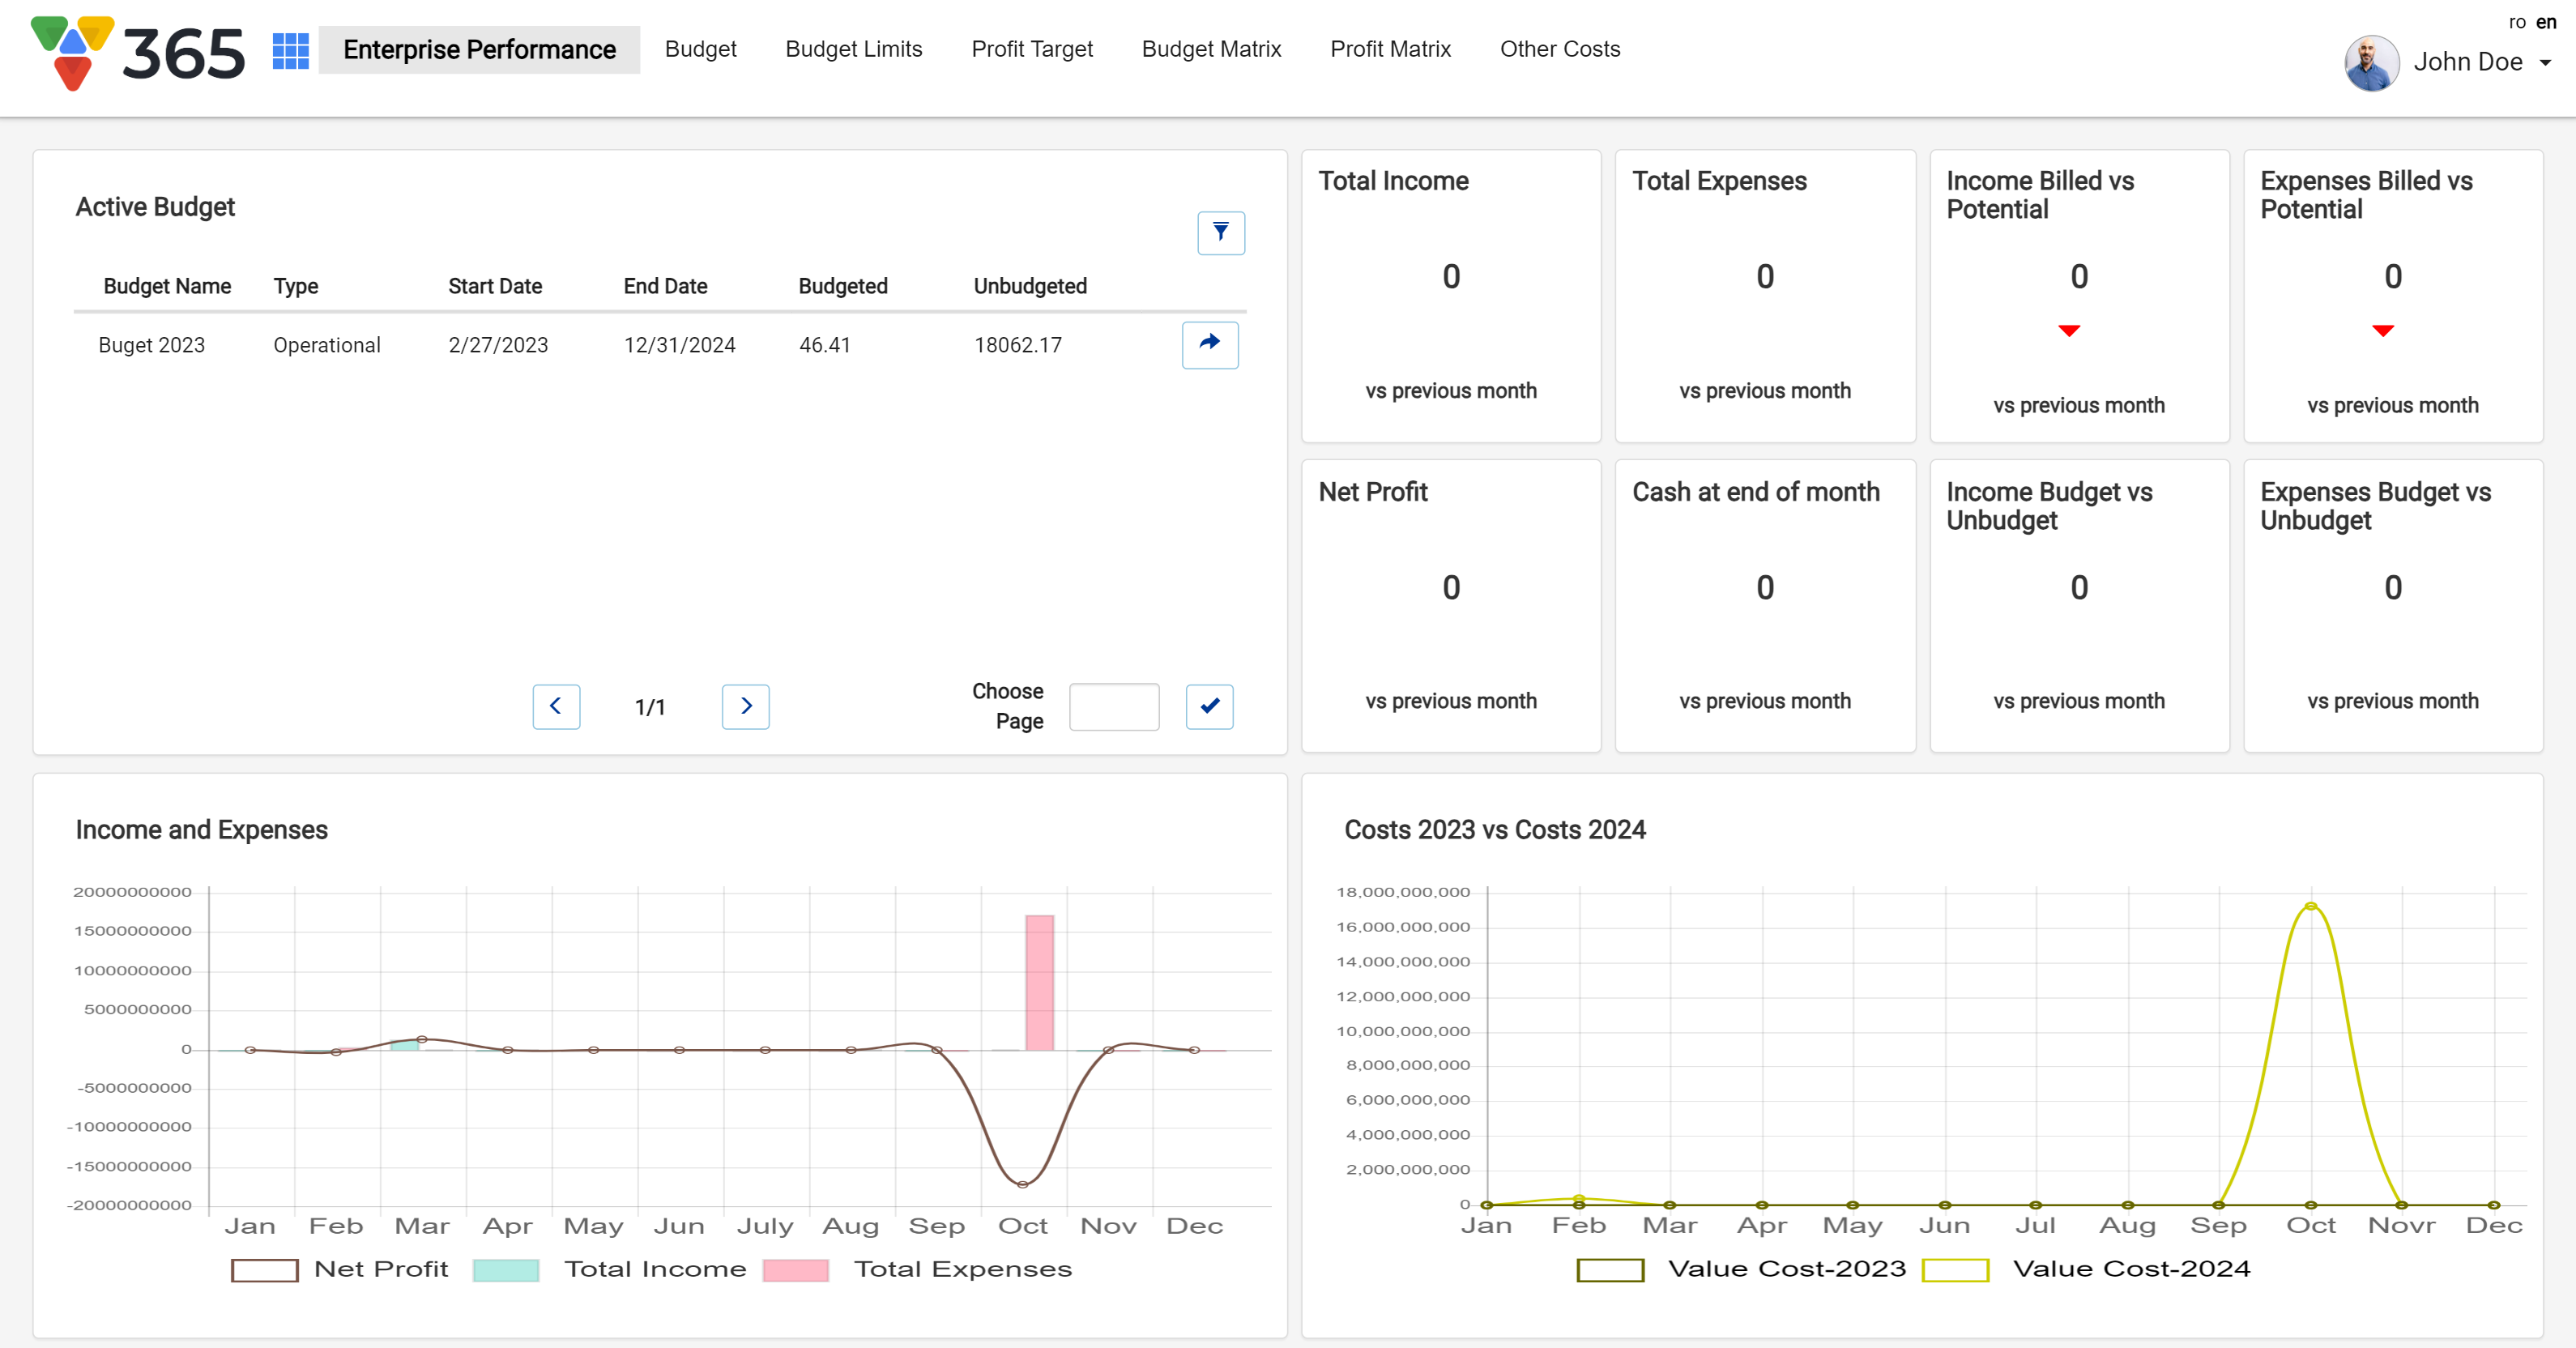
Task: Sort table by Budget Name column header
Action: 167,286
